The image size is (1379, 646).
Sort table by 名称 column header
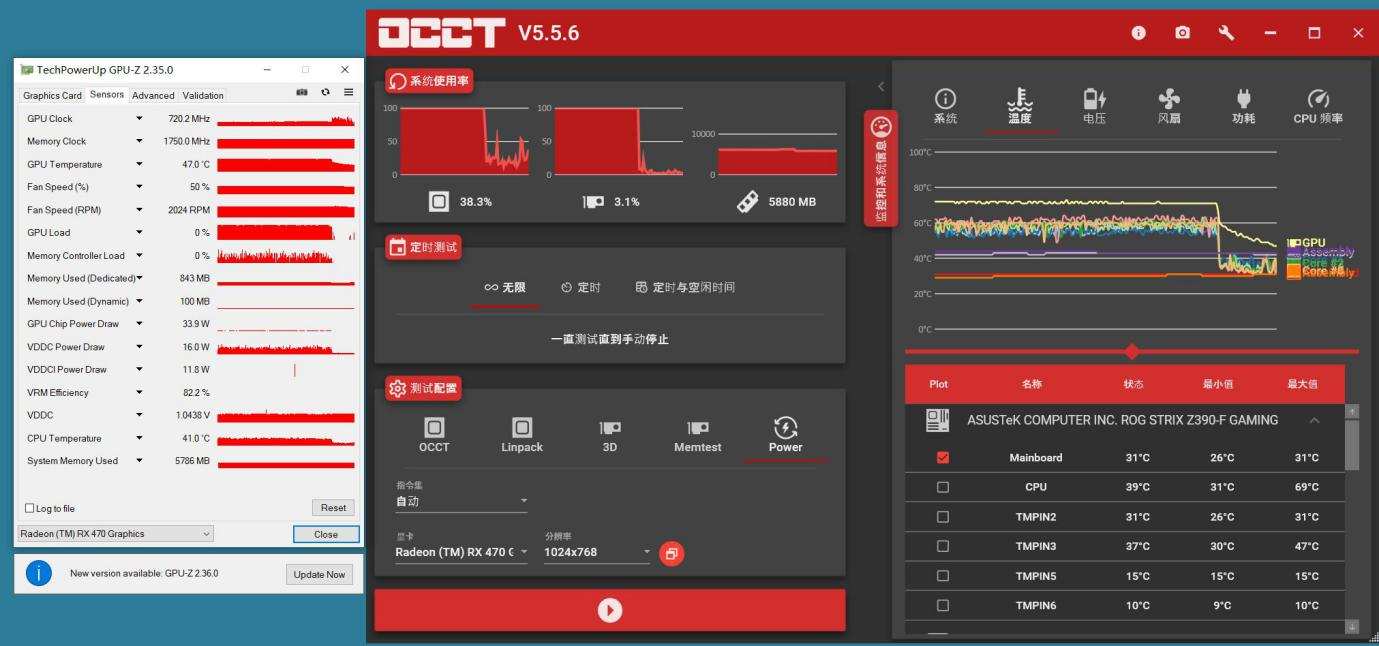pyautogui.click(x=1031, y=384)
